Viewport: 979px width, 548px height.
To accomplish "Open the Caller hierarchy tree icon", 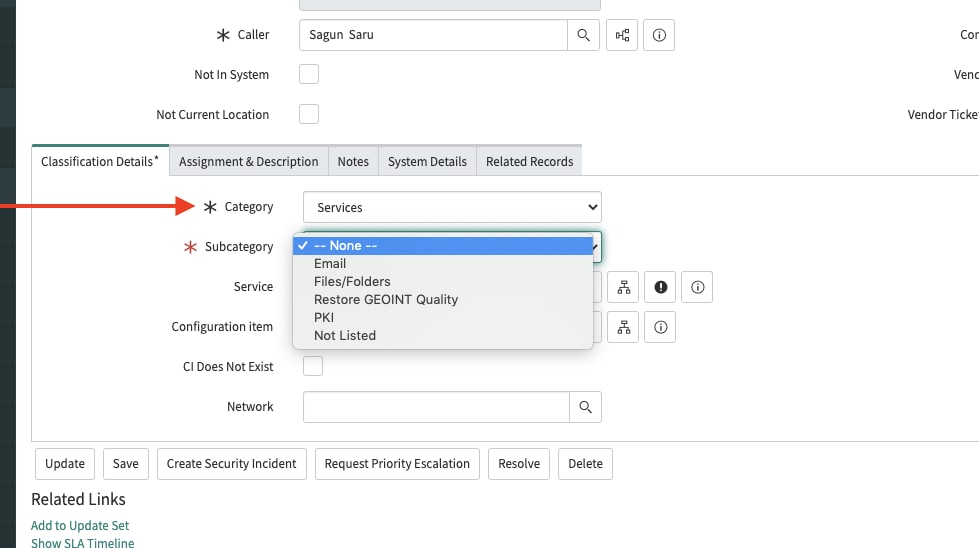I will pos(622,35).
